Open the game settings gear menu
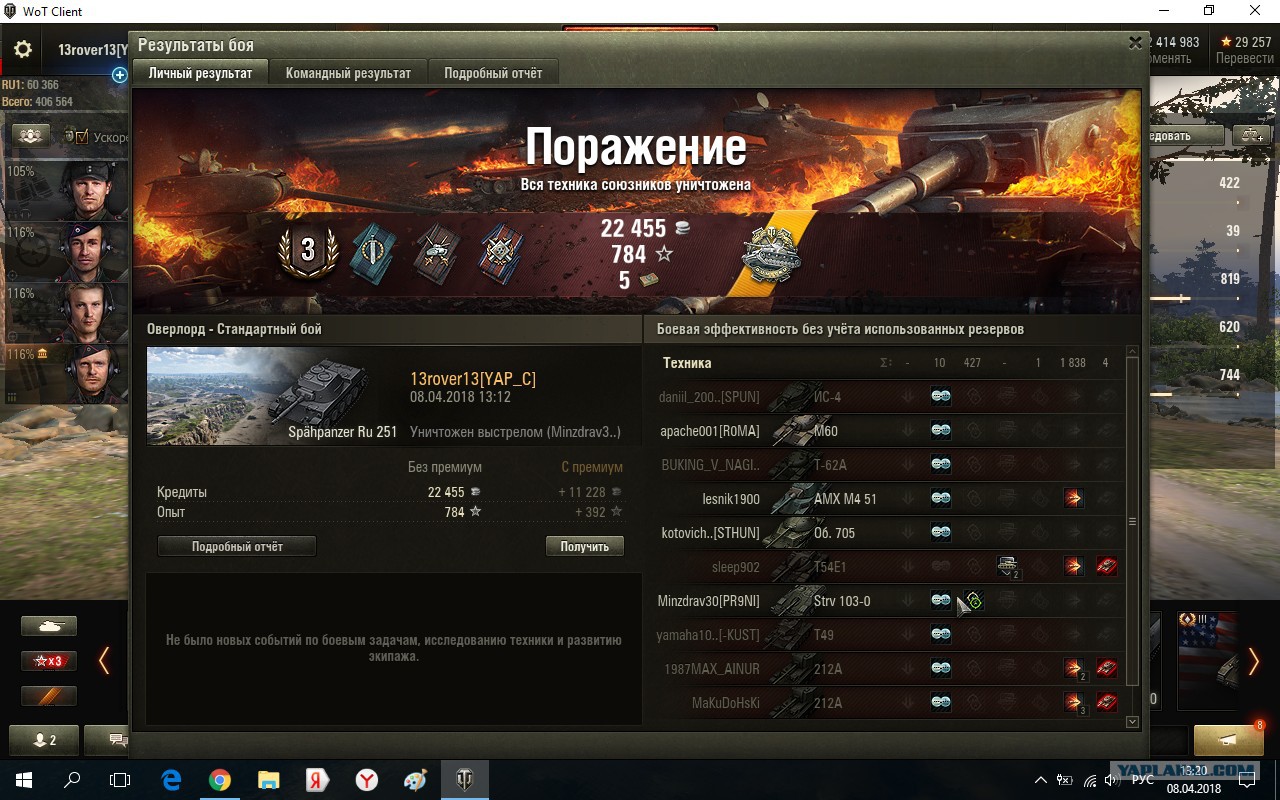 [23, 49]
